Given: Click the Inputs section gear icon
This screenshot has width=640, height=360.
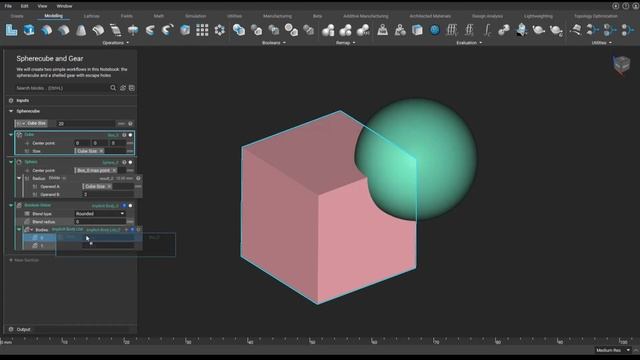Looking at the screenshot, I should (x=11, y=100).
